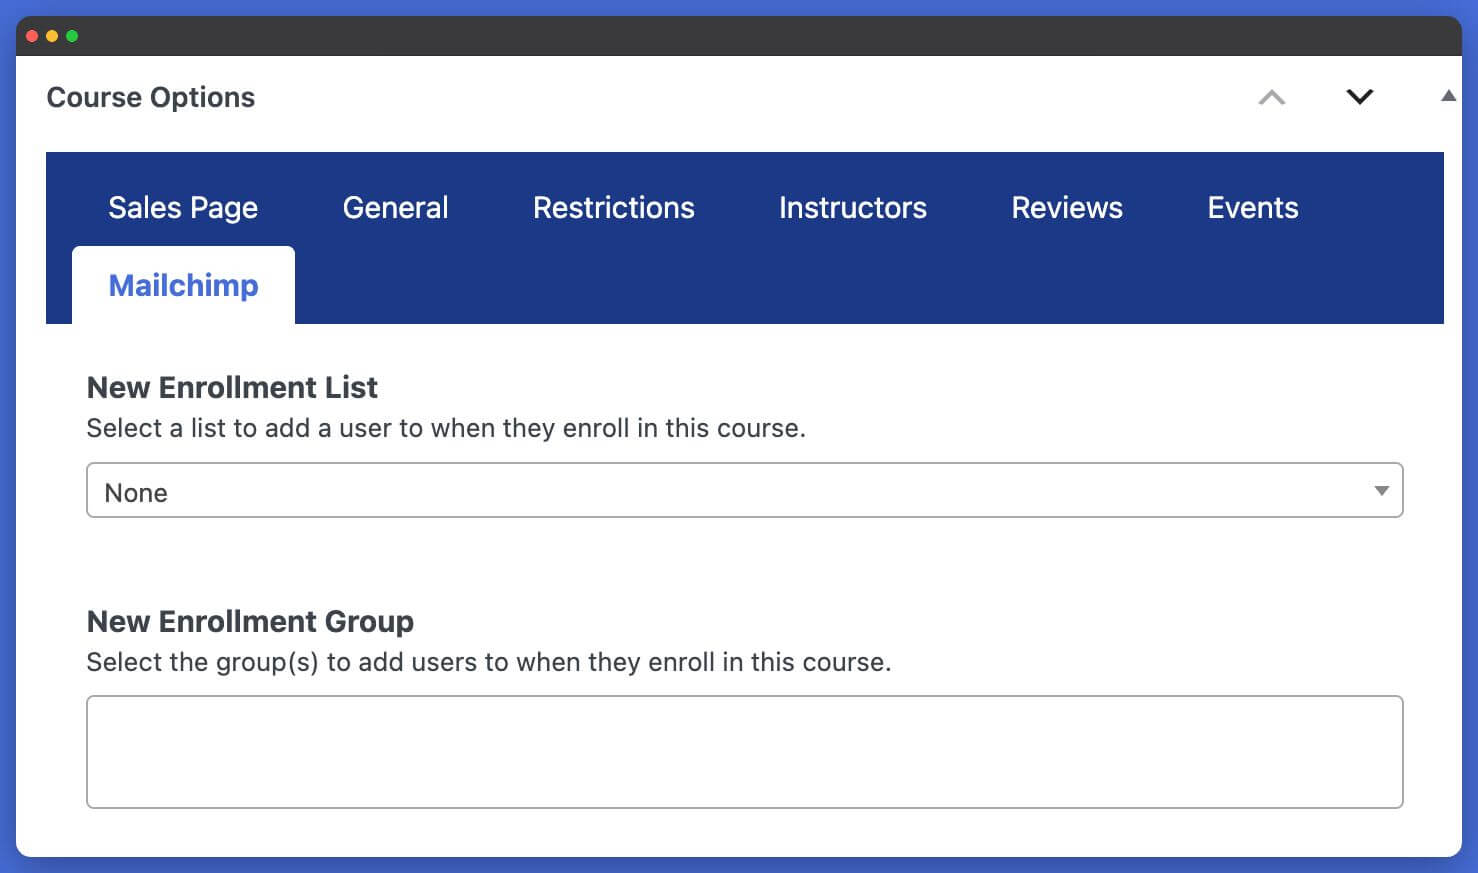Viewport: 1478px width, 873px height.
Task: Open the New Enrollment List dropdown
Action: click(x=745, y=490)
